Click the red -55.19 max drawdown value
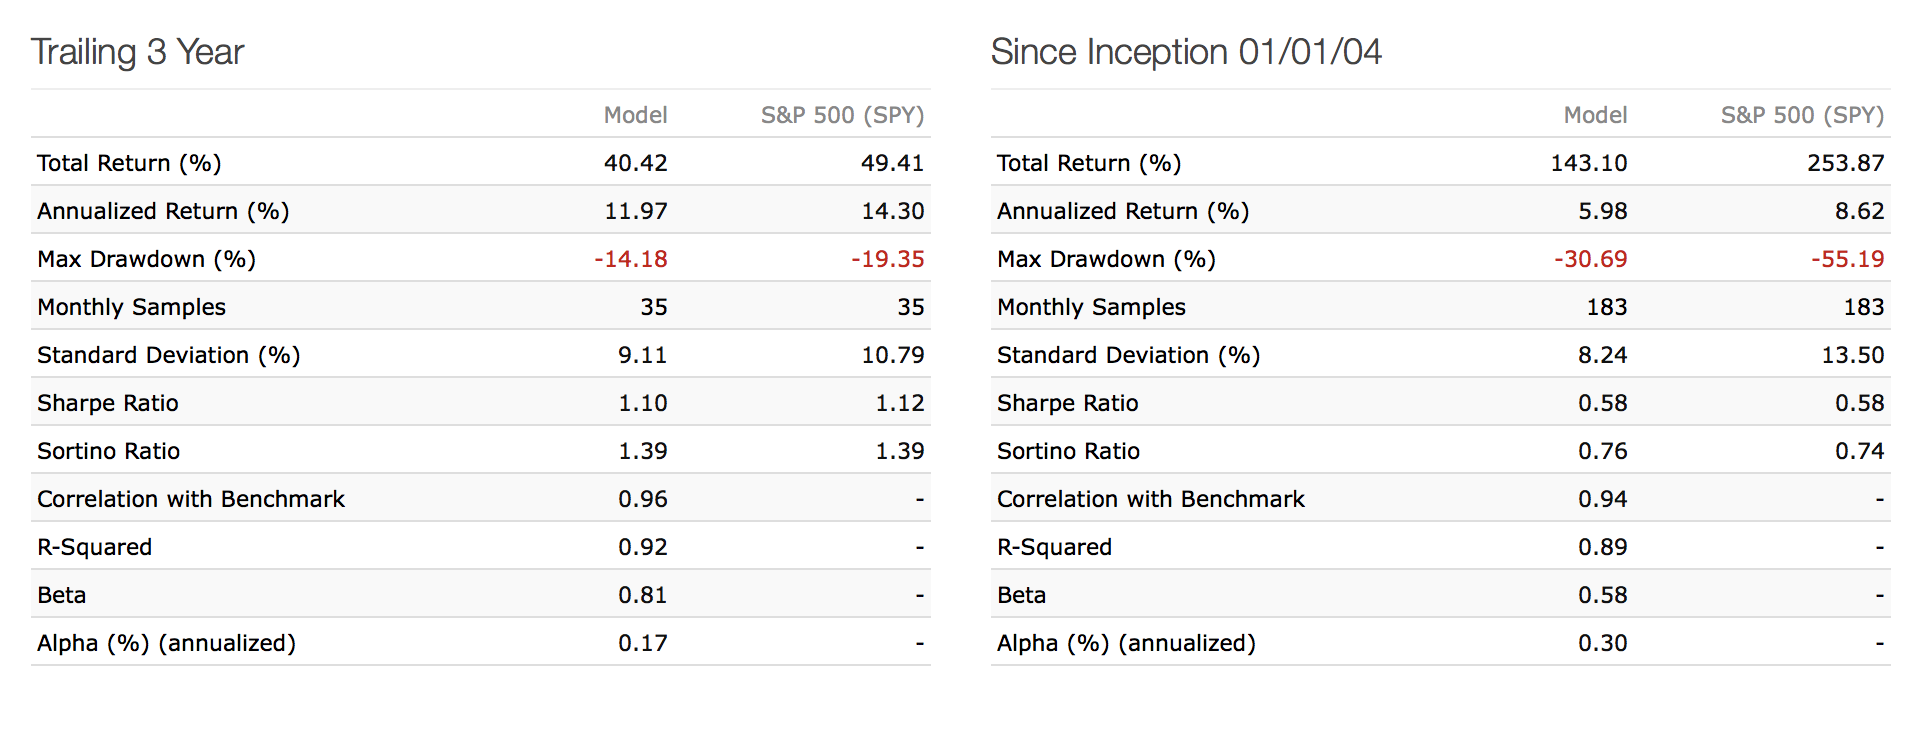The height and width of the screenshot is (738, 1926). click(1847, 259)
